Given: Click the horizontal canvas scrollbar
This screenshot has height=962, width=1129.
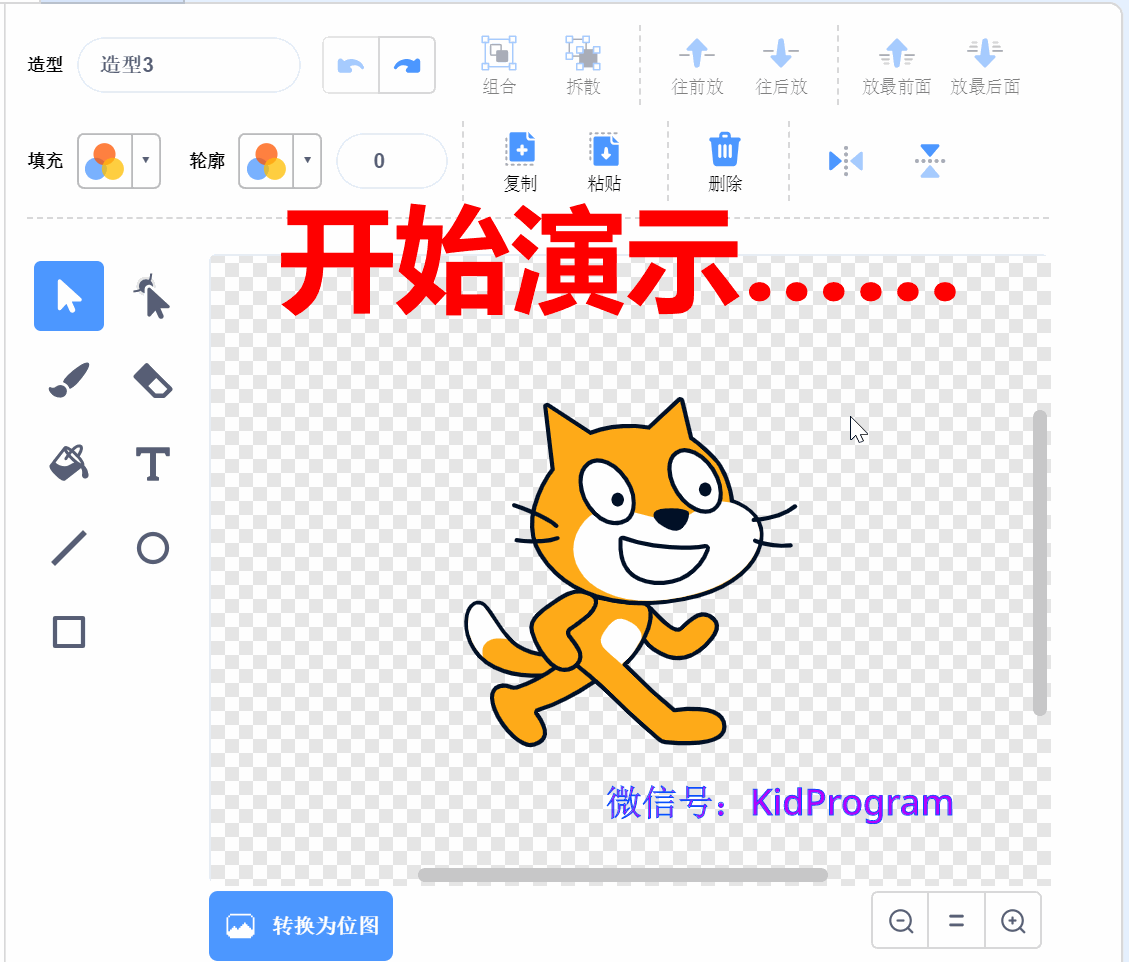Looking at the screenshot, I should [623, 875].
